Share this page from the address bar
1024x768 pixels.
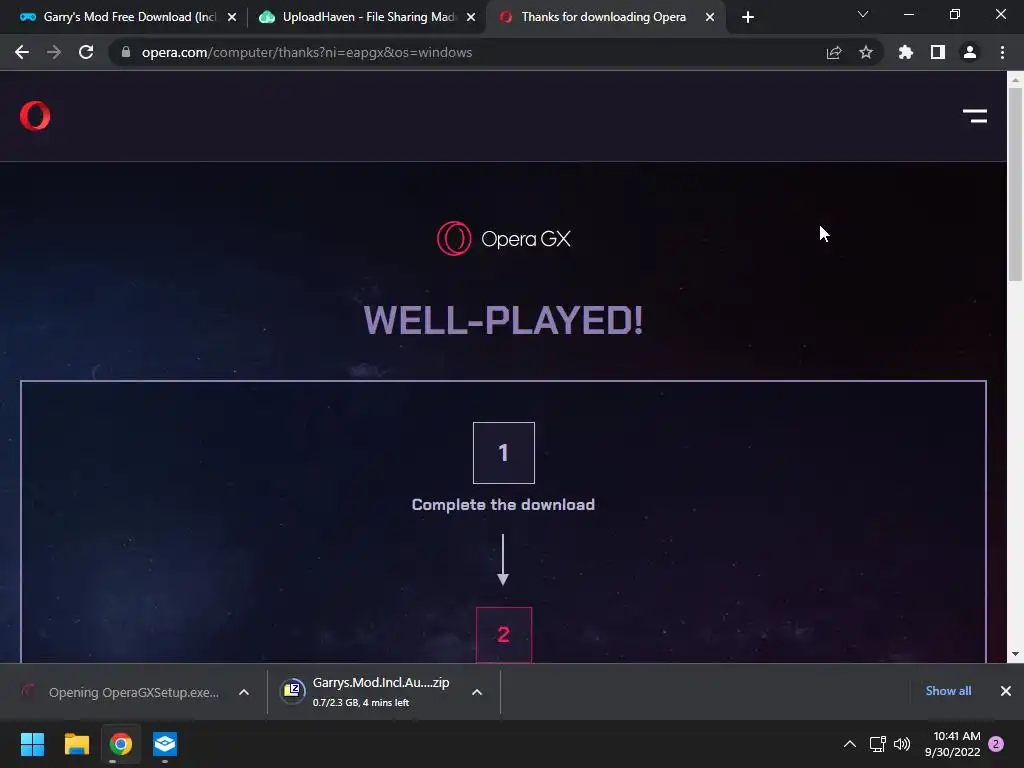click(x=833, y=52)
